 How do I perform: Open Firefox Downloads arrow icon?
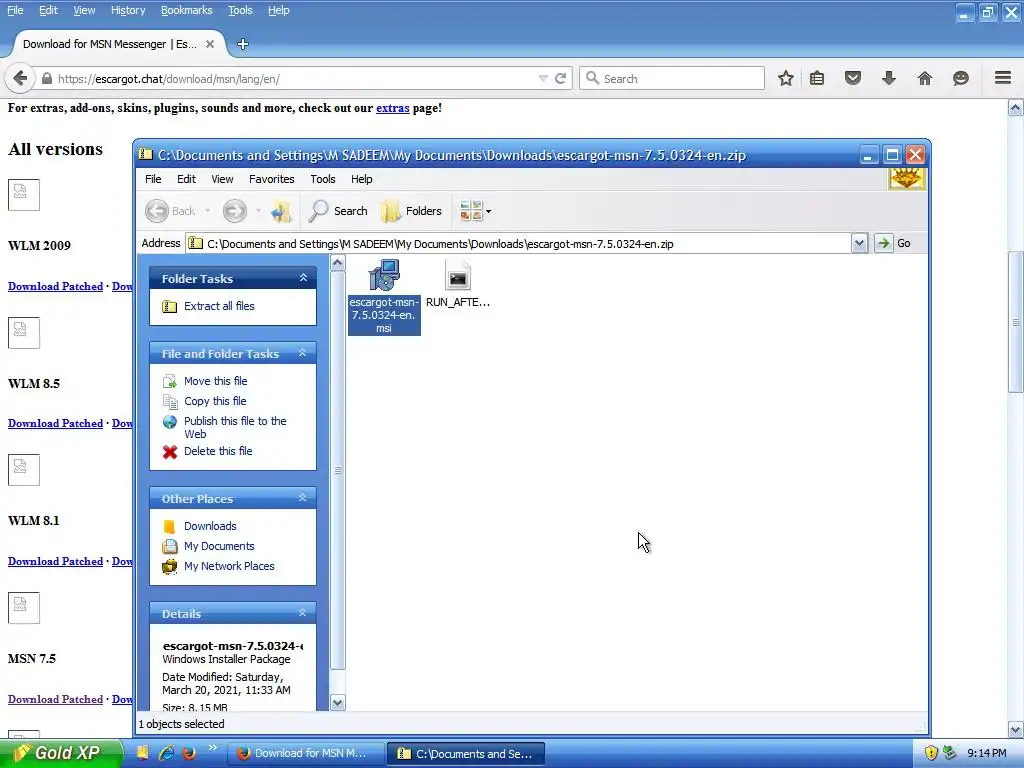tap(889, 78)
